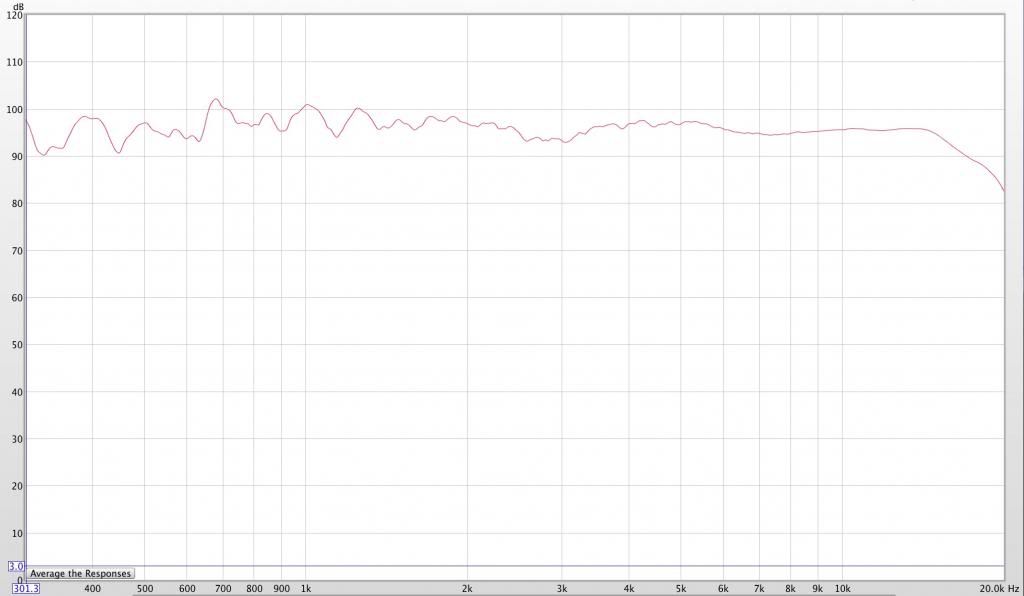This screenshot has width=1024, height=596.
Task: Click the 120 level axis label
Action: (x=14, y=15)
